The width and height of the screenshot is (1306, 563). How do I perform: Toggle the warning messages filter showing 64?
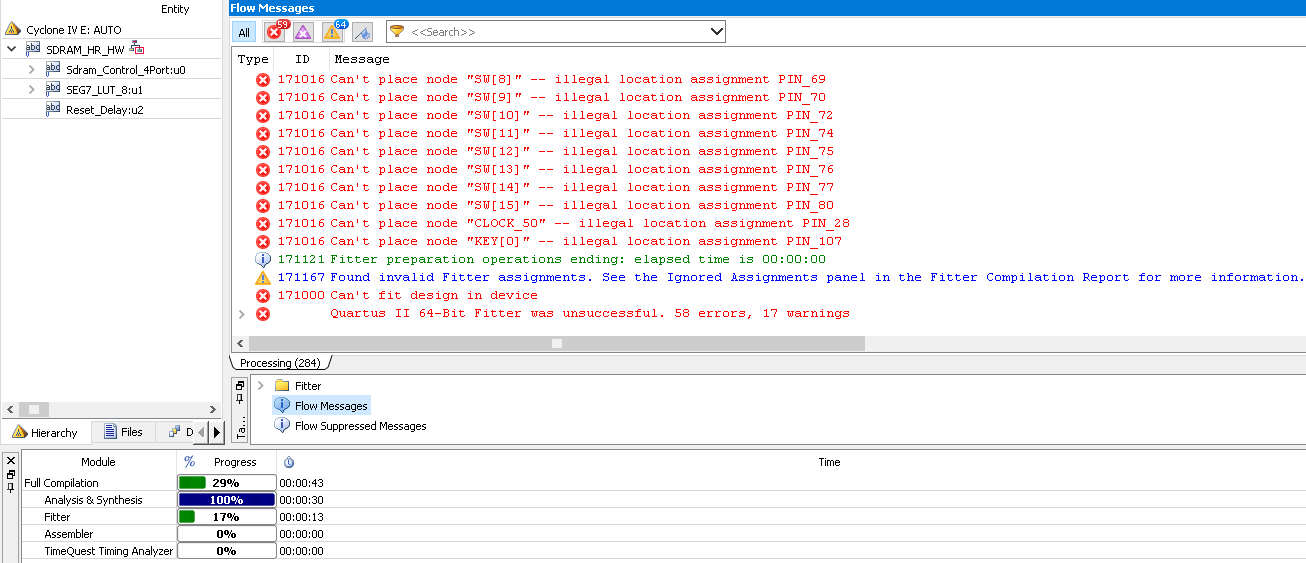333,32
